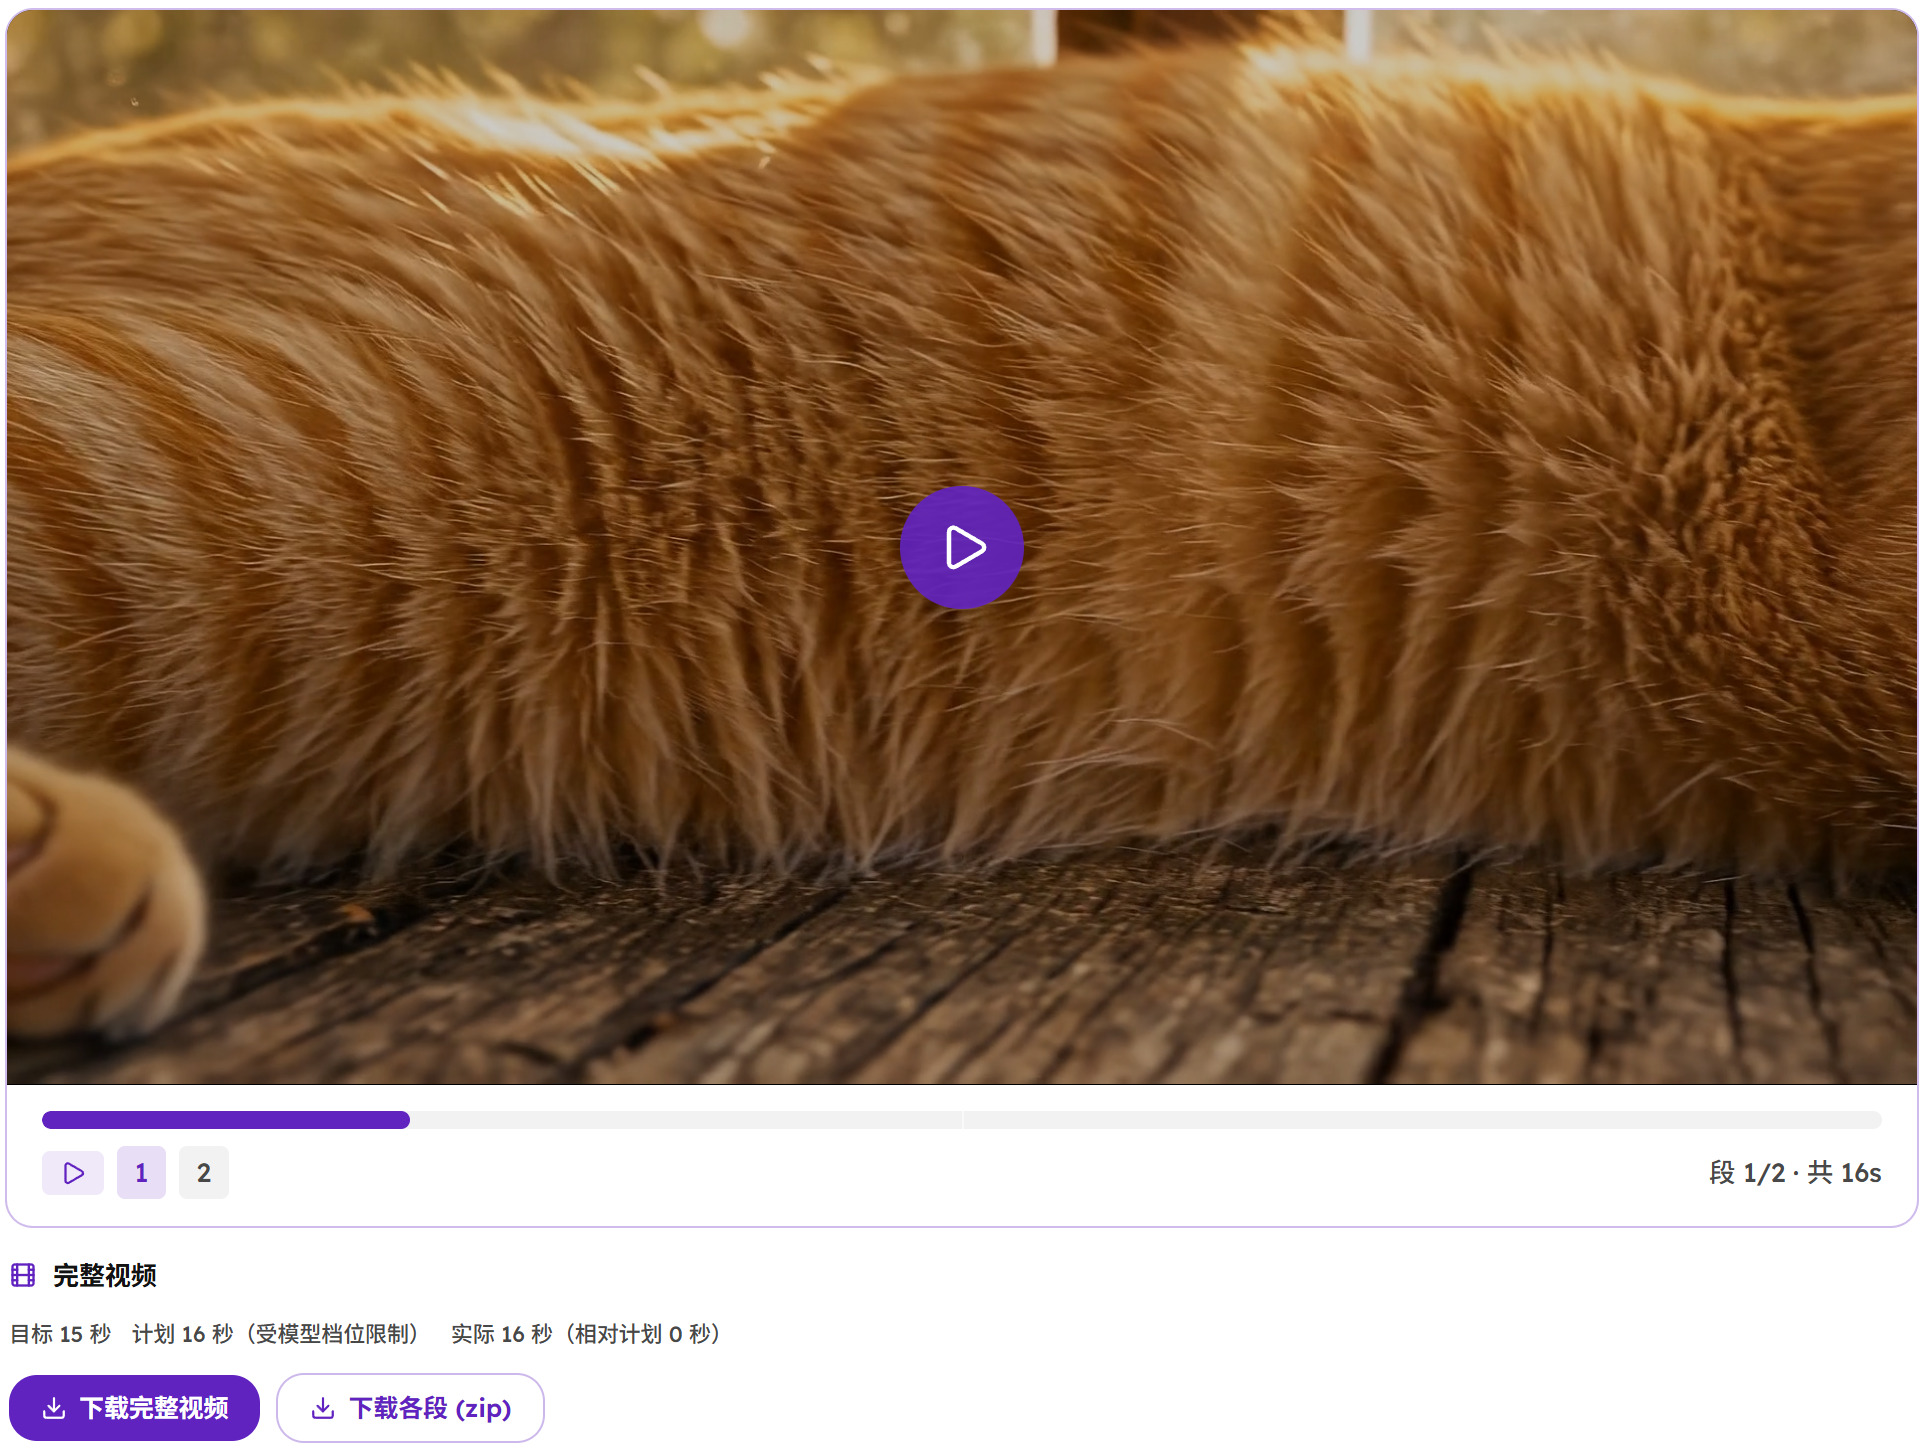Image resolution: width=1924 pixels, height=1454 pixels.
Task: Click the 下载各段 (zip) button
Action: click(410, 1408)
